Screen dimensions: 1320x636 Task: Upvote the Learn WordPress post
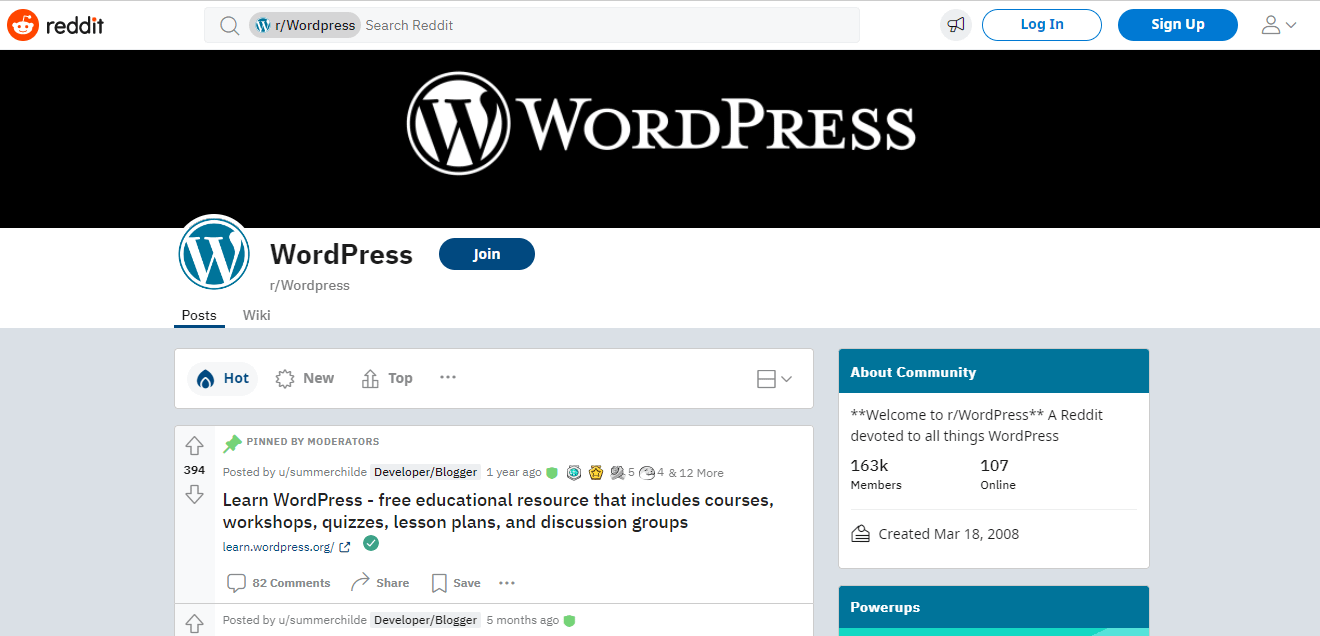194,446
